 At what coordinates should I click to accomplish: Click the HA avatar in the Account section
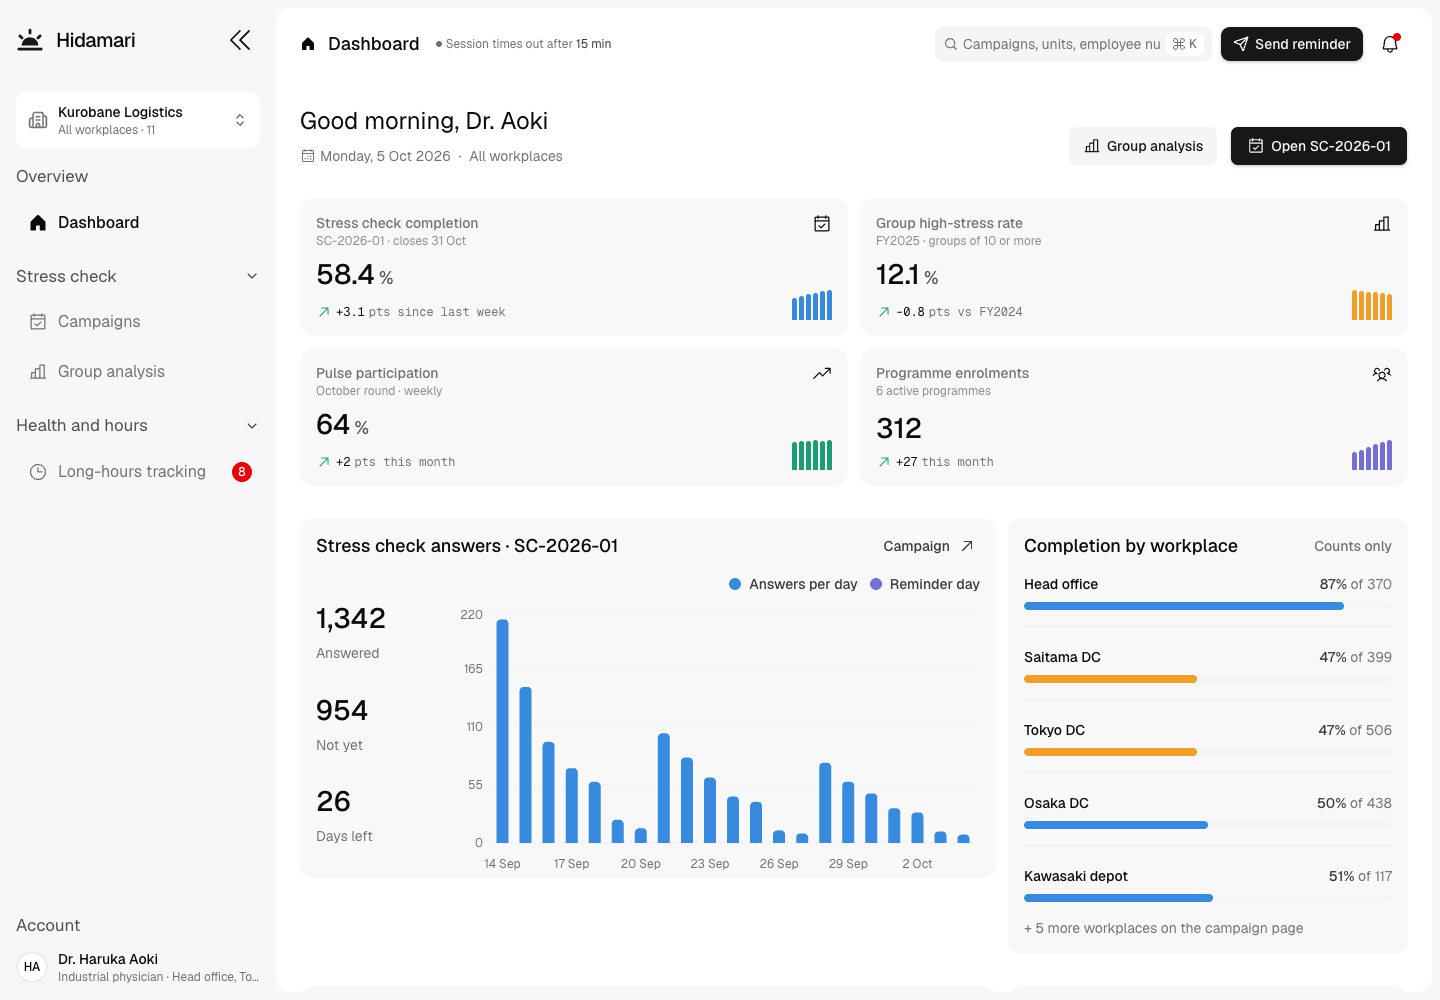click(32, 967)
